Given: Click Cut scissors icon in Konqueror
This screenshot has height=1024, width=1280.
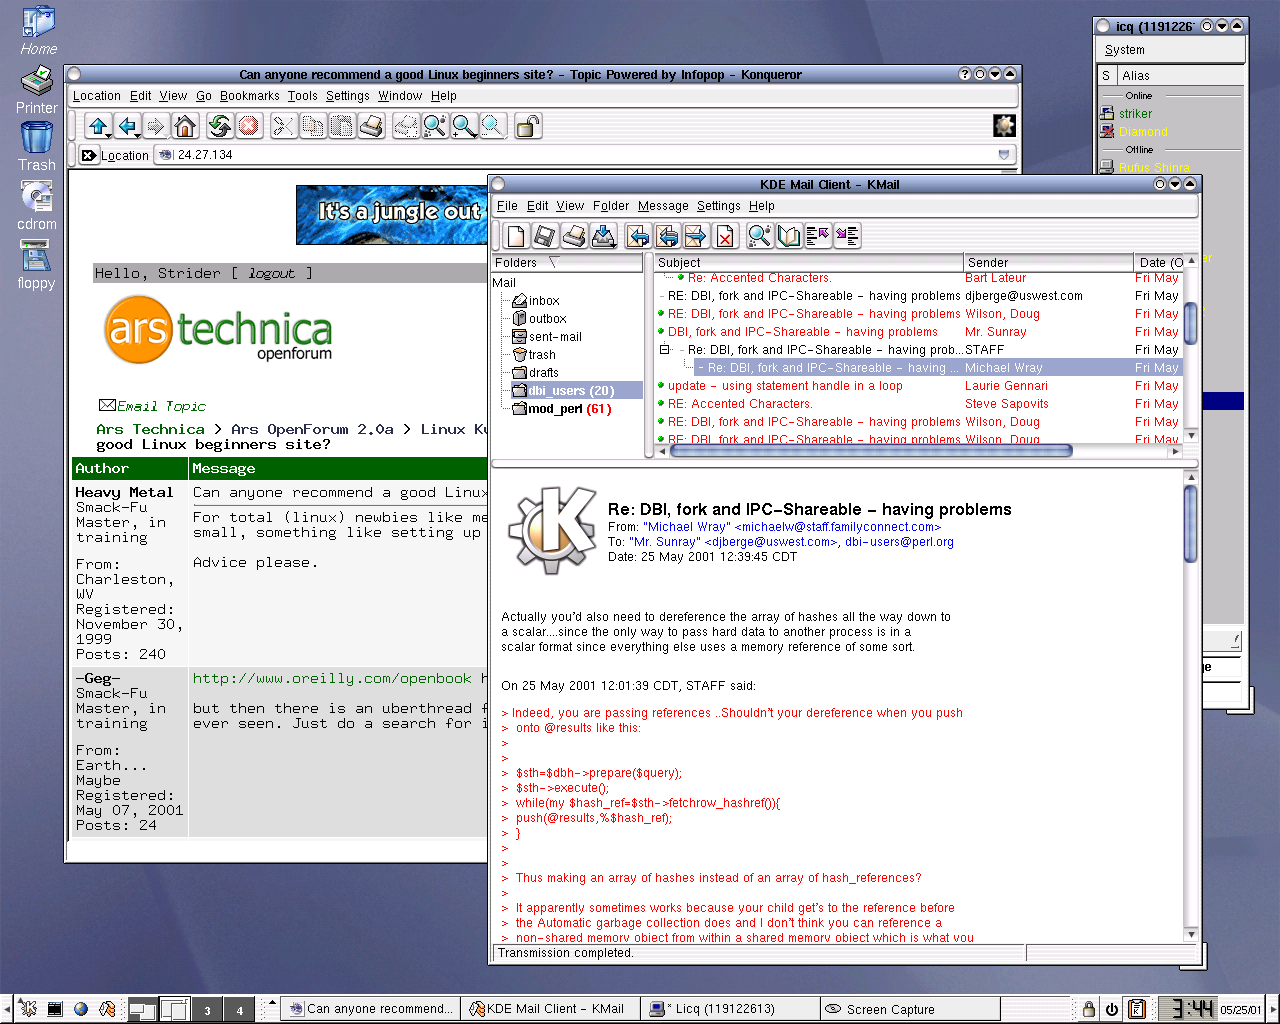Looking at the screenshot, I should point(284,126).
